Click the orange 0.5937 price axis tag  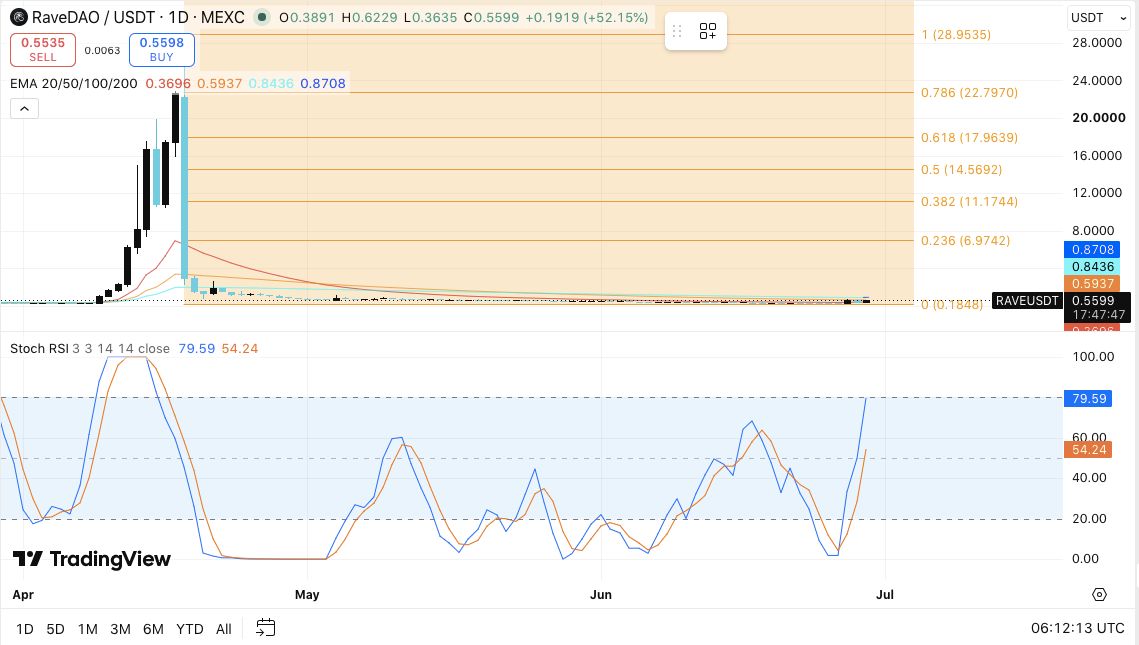[1092, 283]
